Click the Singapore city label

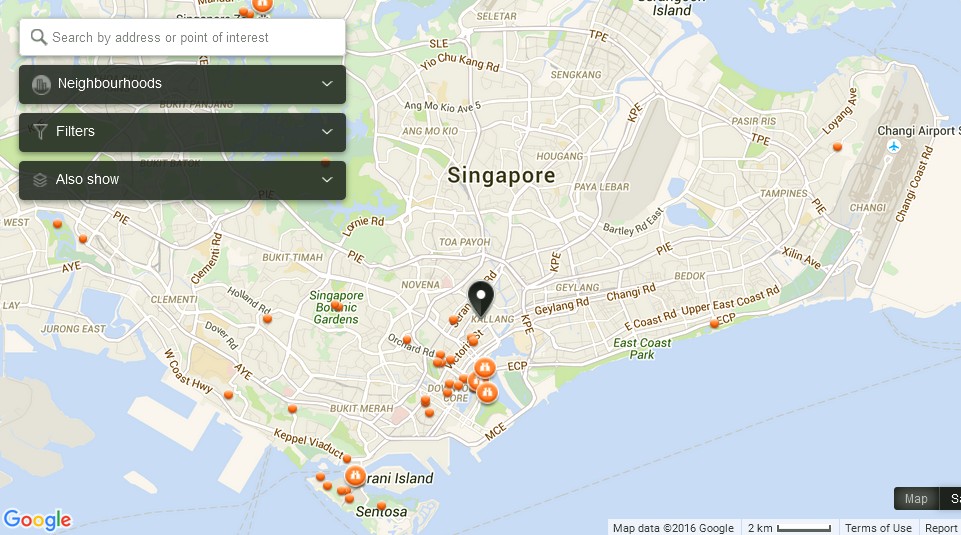(x=501, y=175)
